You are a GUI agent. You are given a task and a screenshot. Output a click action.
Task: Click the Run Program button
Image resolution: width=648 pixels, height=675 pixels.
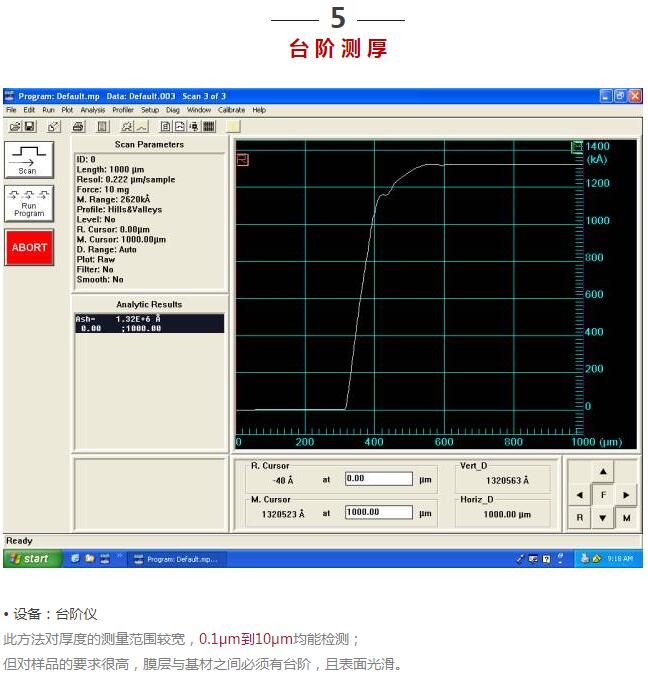coord(29,204)
